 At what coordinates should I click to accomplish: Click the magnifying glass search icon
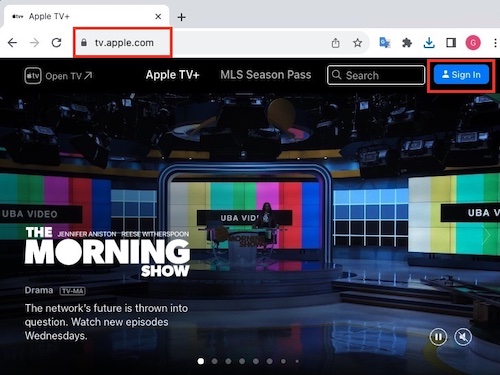337,75
